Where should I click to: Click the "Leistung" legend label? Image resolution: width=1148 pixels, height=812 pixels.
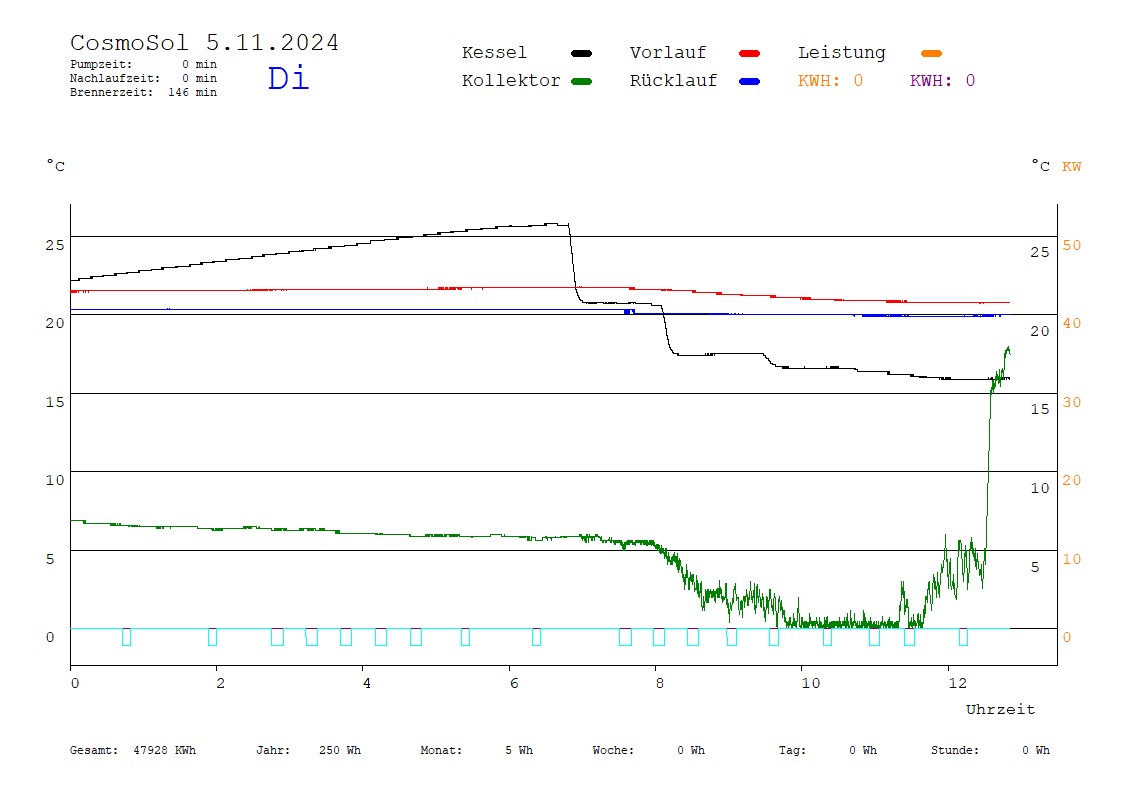(841, 53)
